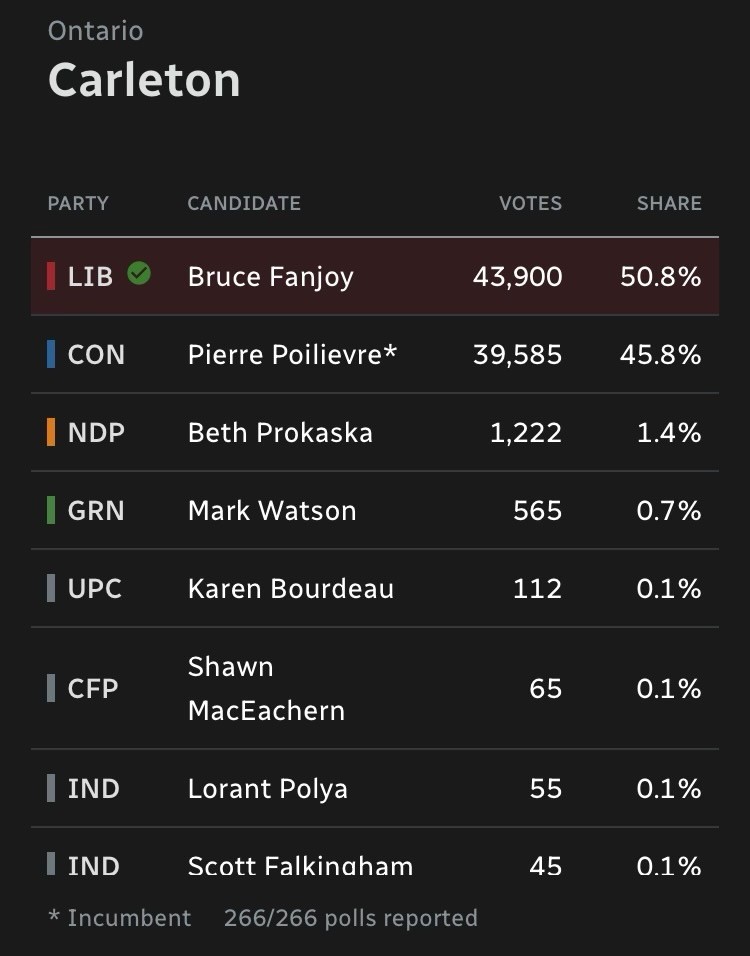The width and height of the screenshot is (750, 956).
Task: Click the Carleton riding title
Action: [144, 80]
